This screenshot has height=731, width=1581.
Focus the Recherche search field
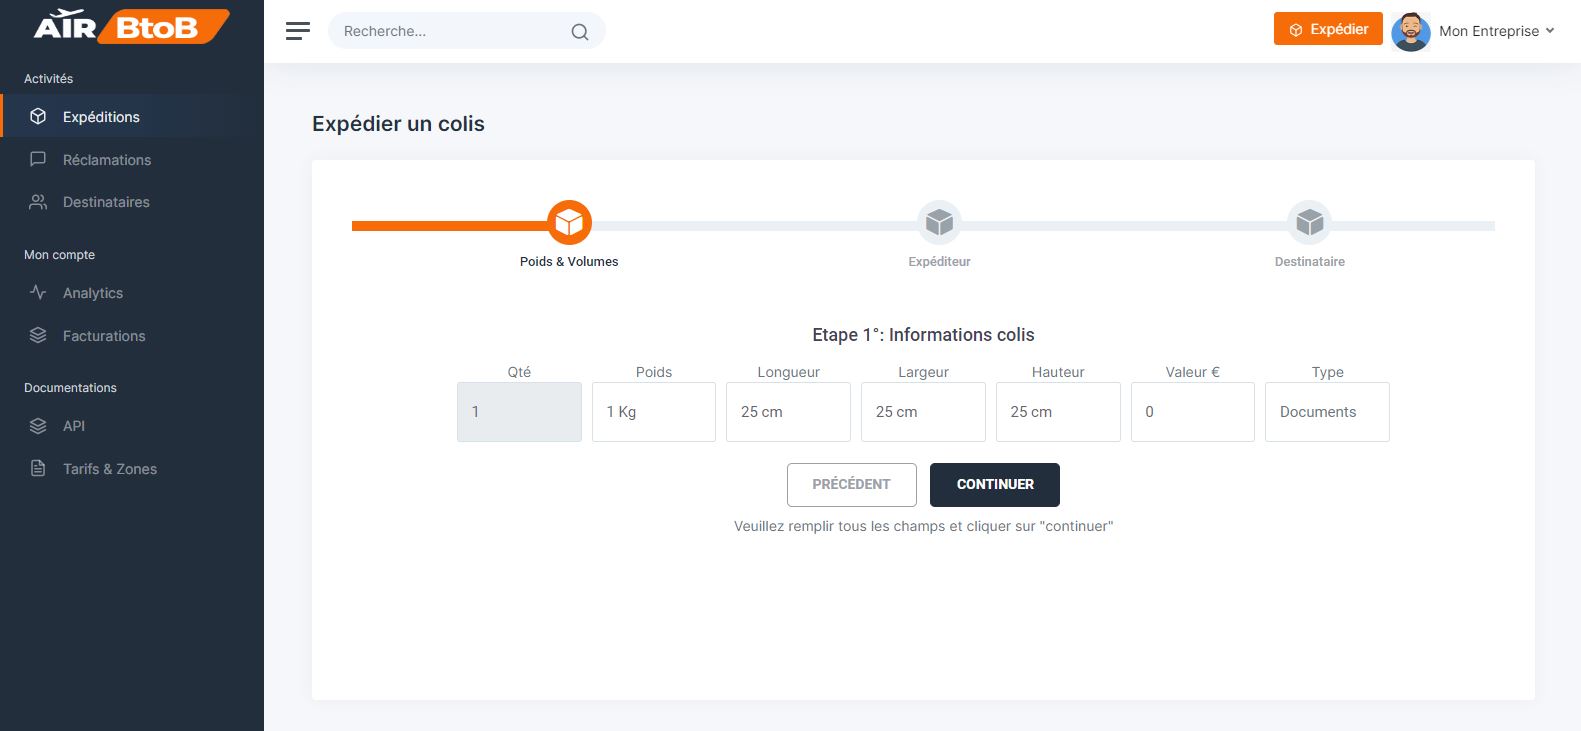pyautogui.click(x=450, y=31)
